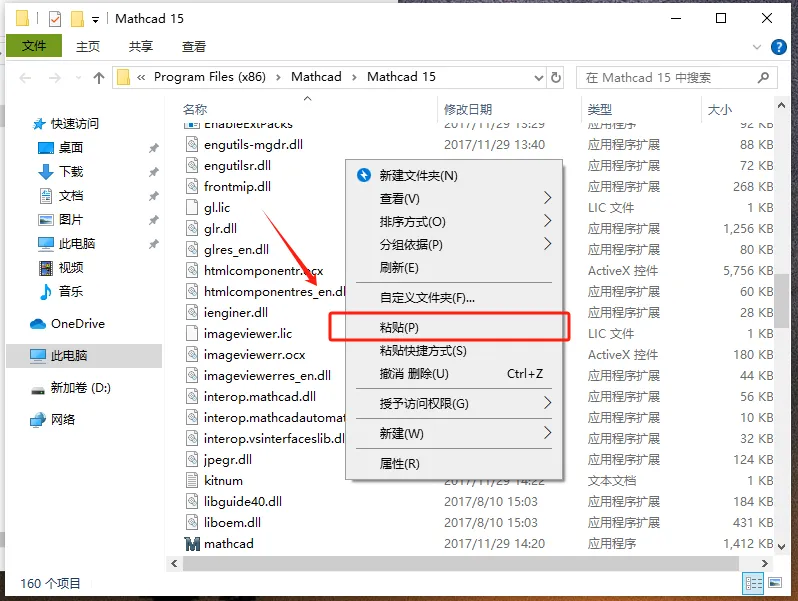The image size is (798, 601).
Task: Click the forward navigation arrow
Action: coord(54,78)
